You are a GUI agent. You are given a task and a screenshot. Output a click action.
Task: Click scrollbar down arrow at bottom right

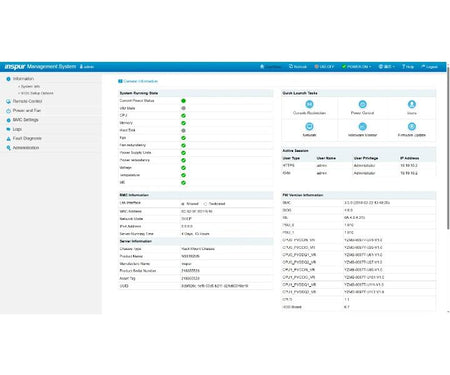[448, 312]
